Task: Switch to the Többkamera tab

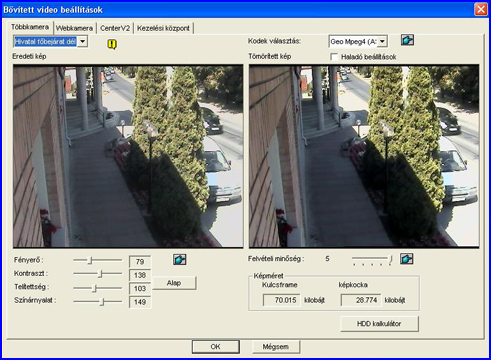Action: click(30, 27)
